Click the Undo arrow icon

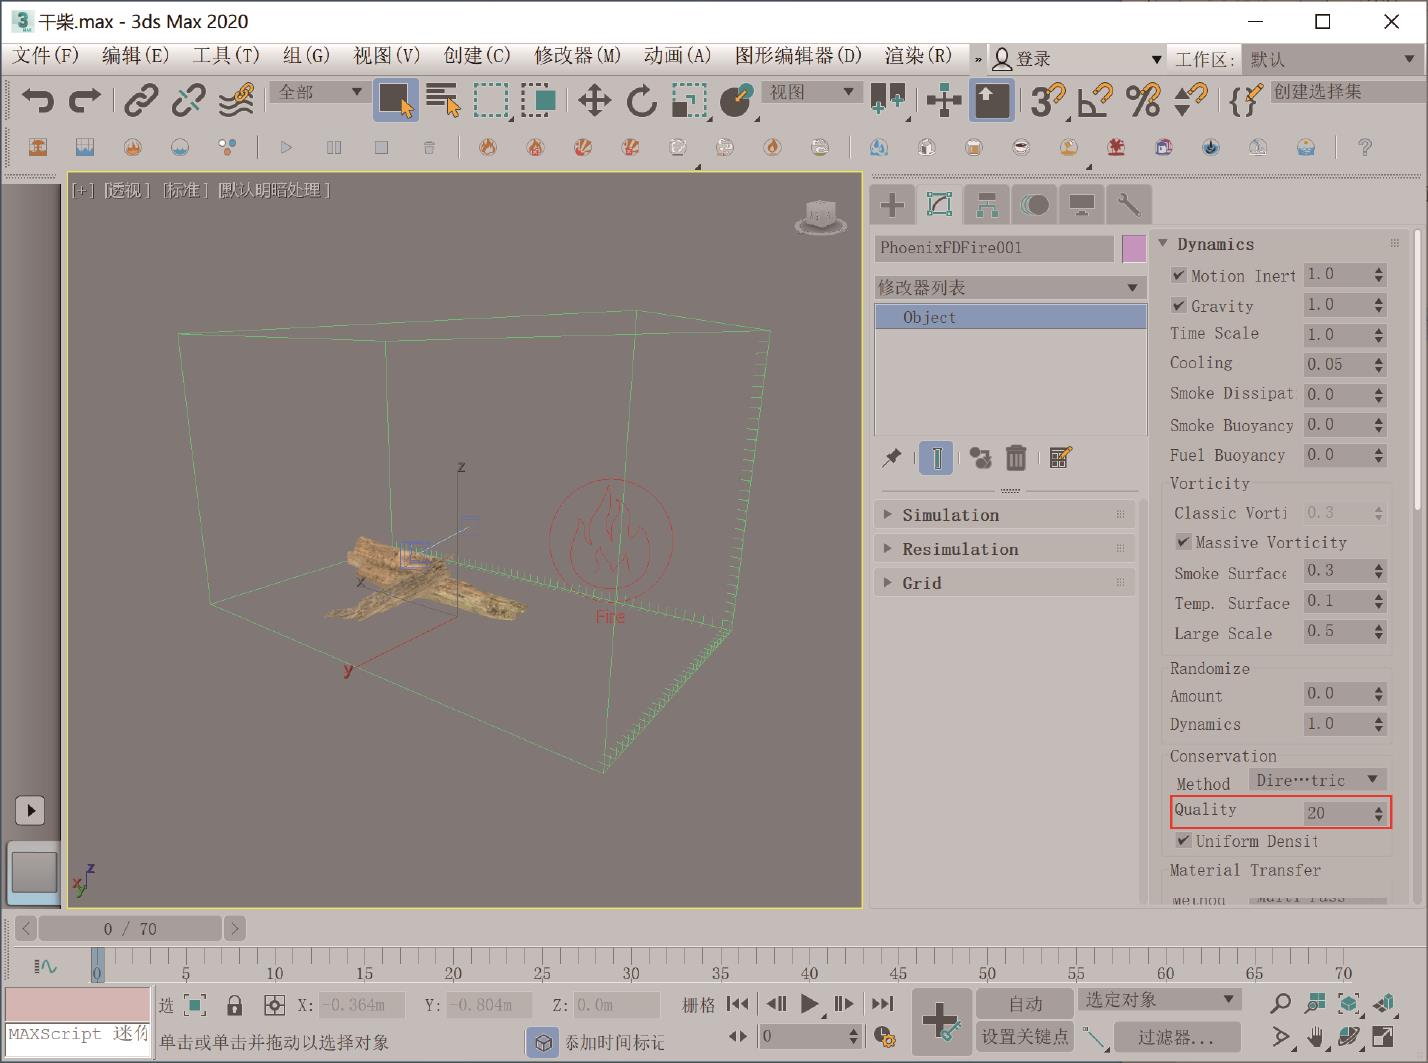tap(38, 100)
